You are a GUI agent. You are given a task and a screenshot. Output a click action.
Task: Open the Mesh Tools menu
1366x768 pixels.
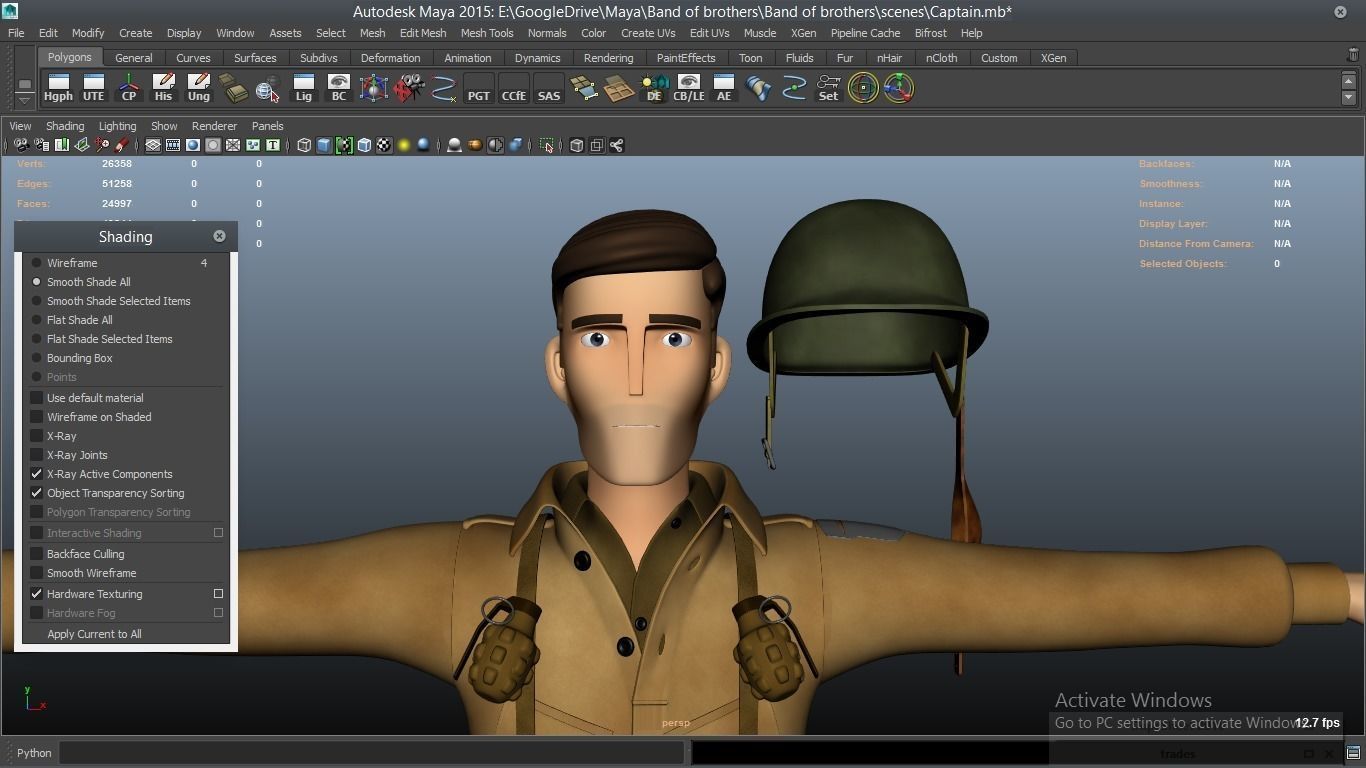487,33
